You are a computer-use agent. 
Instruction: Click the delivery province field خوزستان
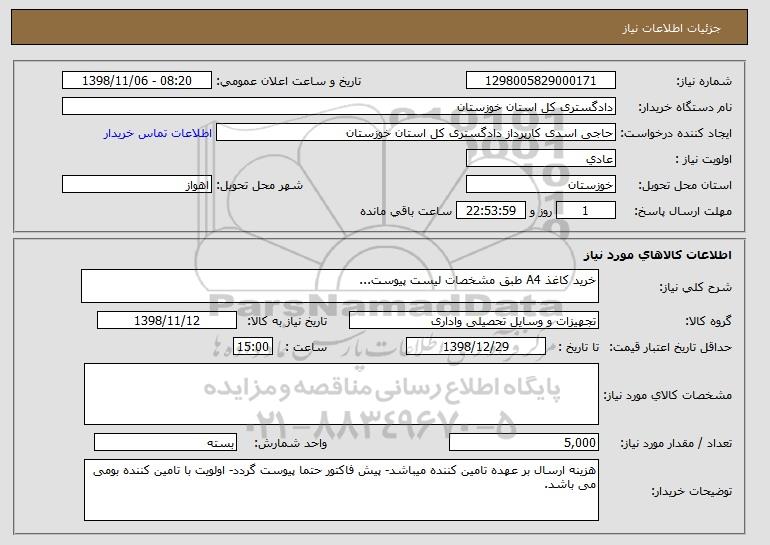coord(541,185)
